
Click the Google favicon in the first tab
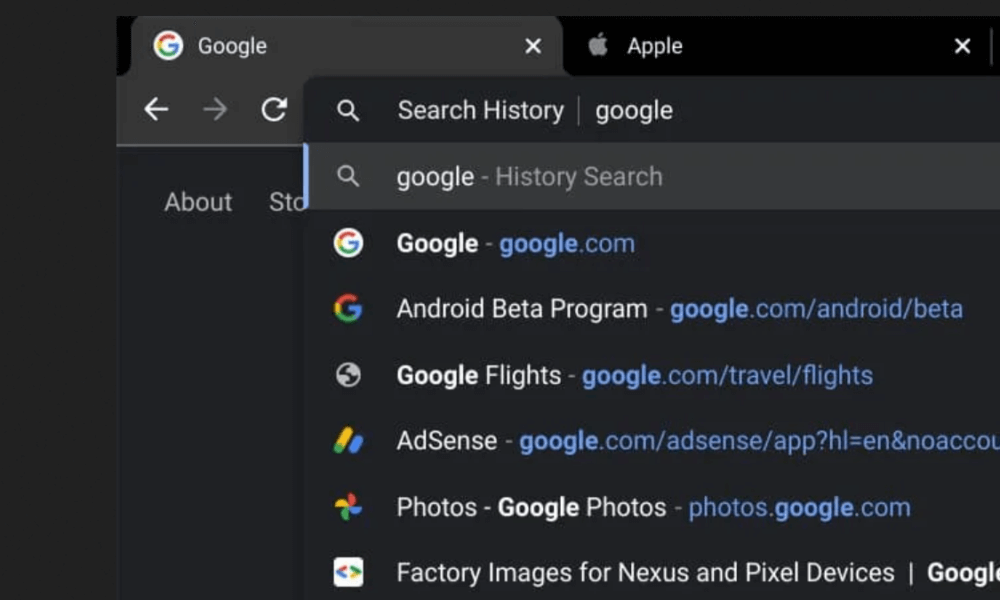click(x=168, y=45)
